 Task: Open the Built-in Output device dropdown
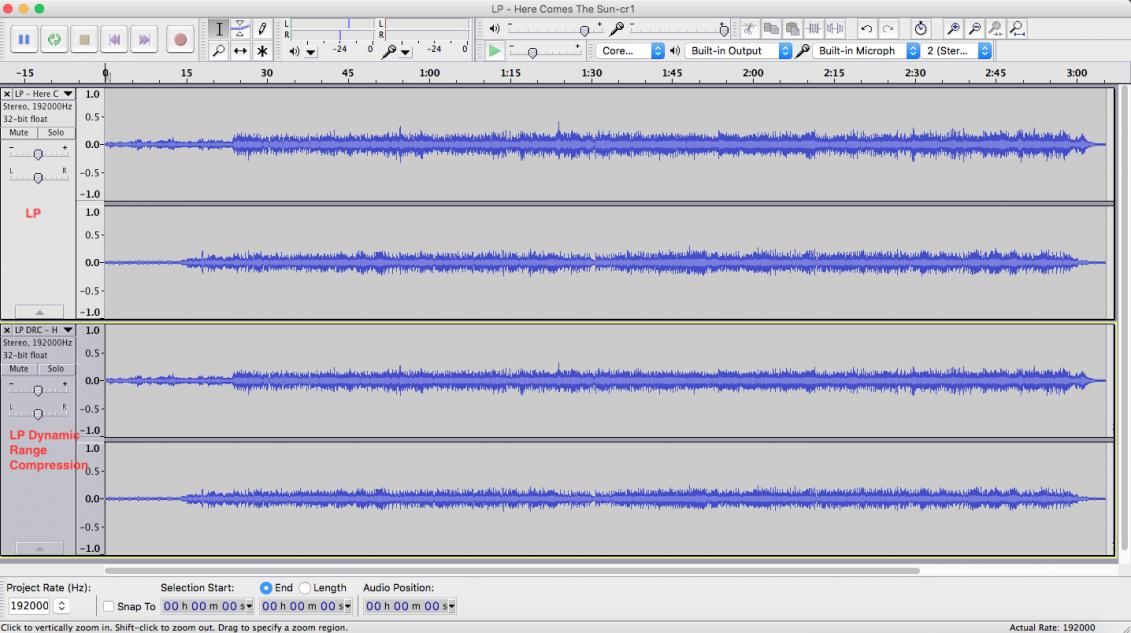738,51
